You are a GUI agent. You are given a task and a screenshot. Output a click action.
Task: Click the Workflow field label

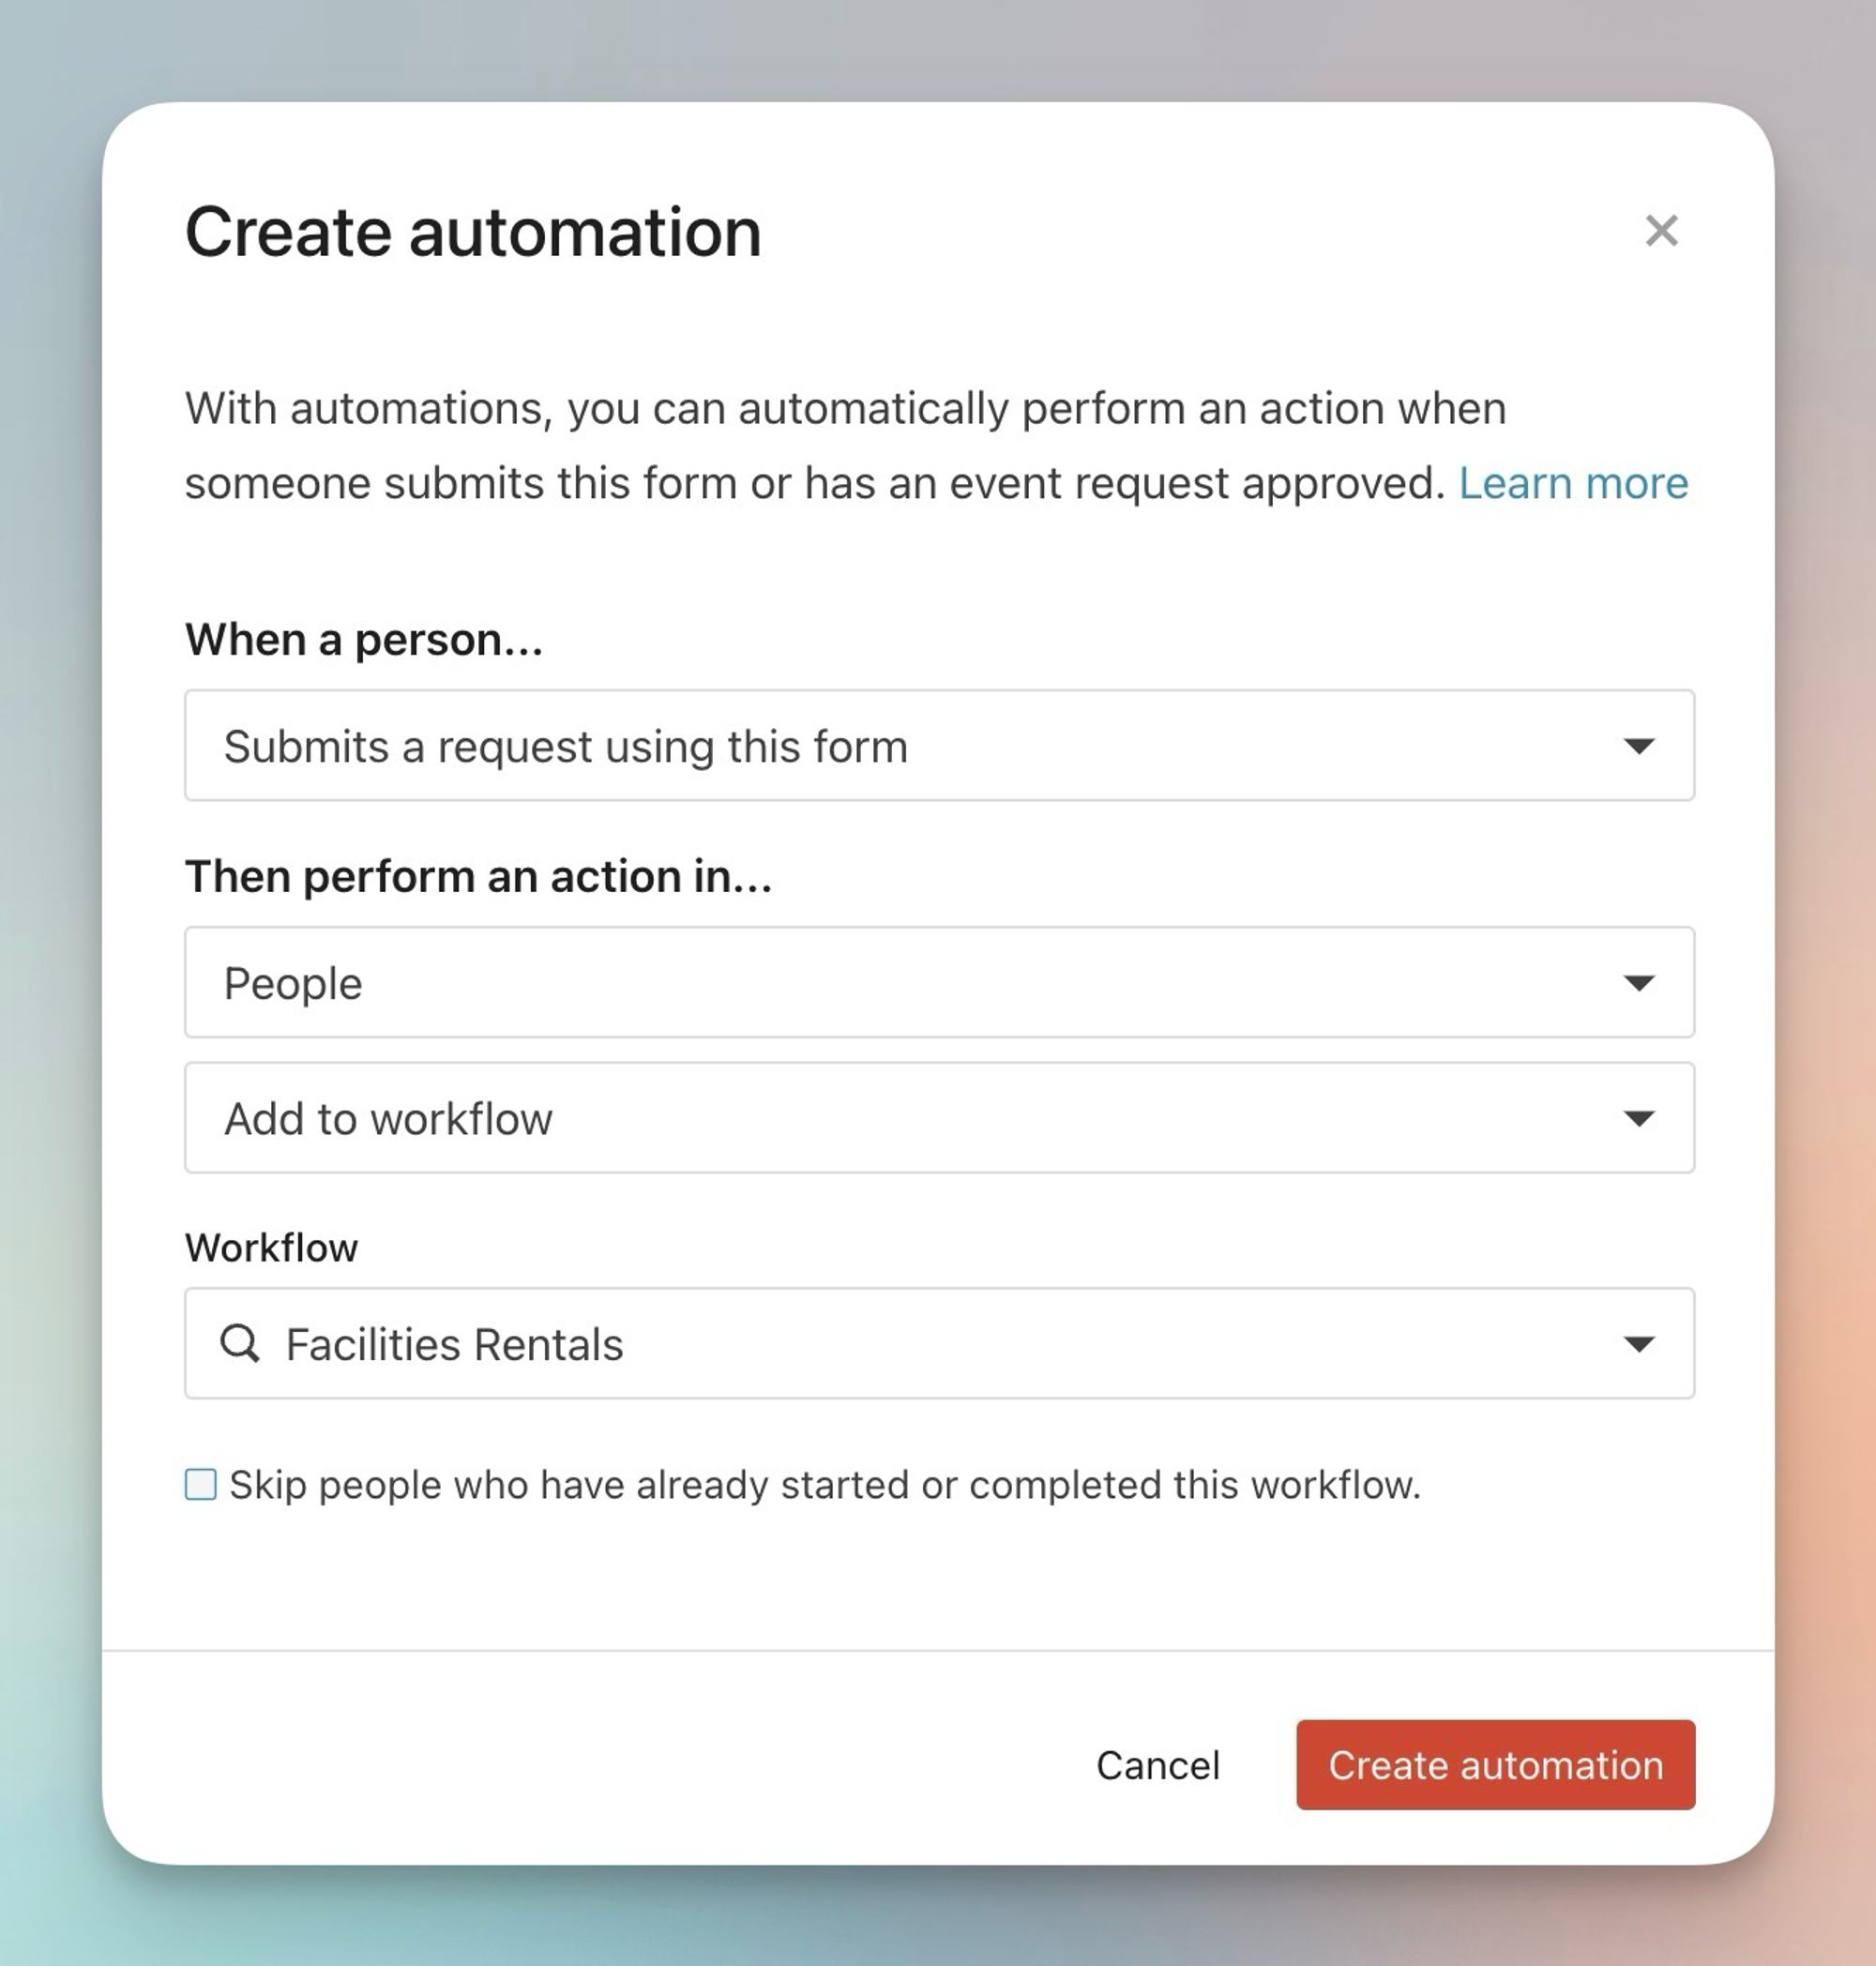[x=271, y=1248]
